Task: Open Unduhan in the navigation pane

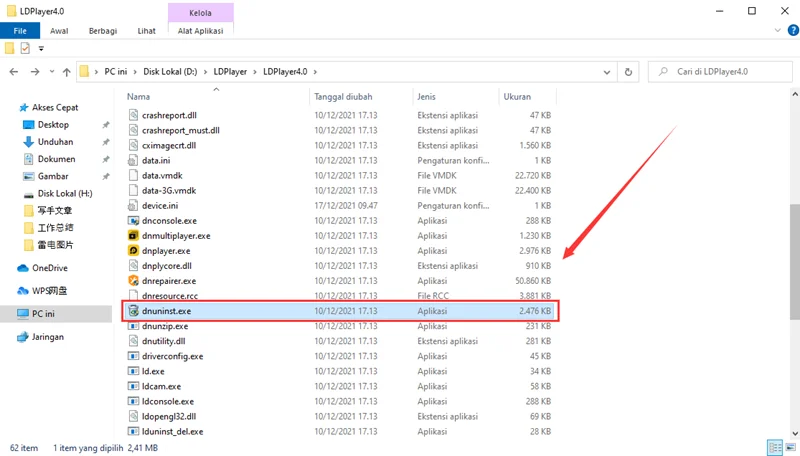Action: tap(55, 142)
